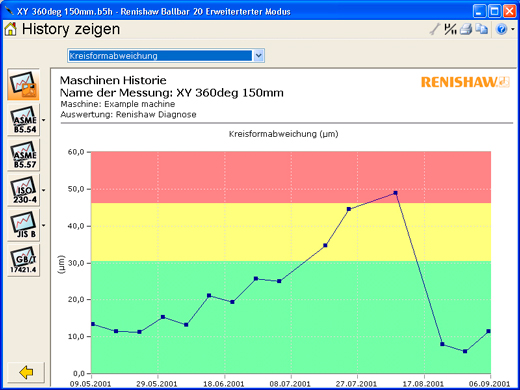Image resolution: width=520 pixels, height=390 pixels.
Task: Click the wrench settings tool icon
Action: click(x=435, y=29)
